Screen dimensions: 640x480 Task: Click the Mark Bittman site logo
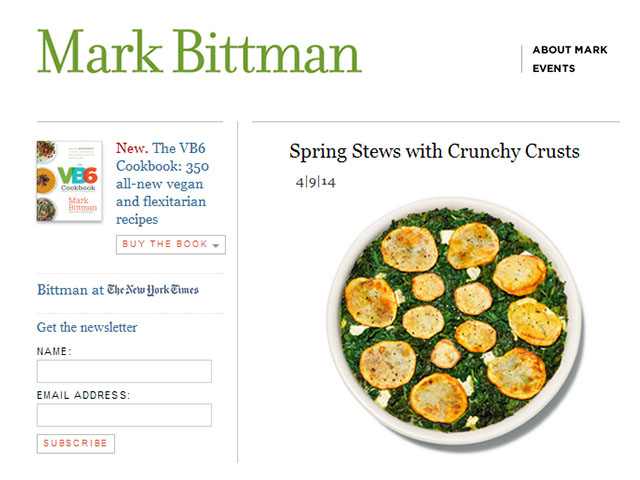pos(199,52)
